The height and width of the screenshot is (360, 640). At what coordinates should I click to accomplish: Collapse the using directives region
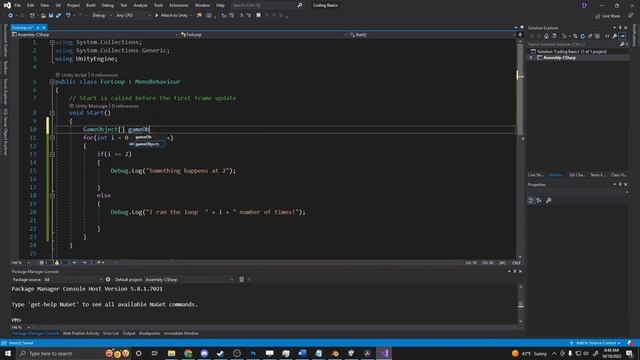[x=52, y=42]
